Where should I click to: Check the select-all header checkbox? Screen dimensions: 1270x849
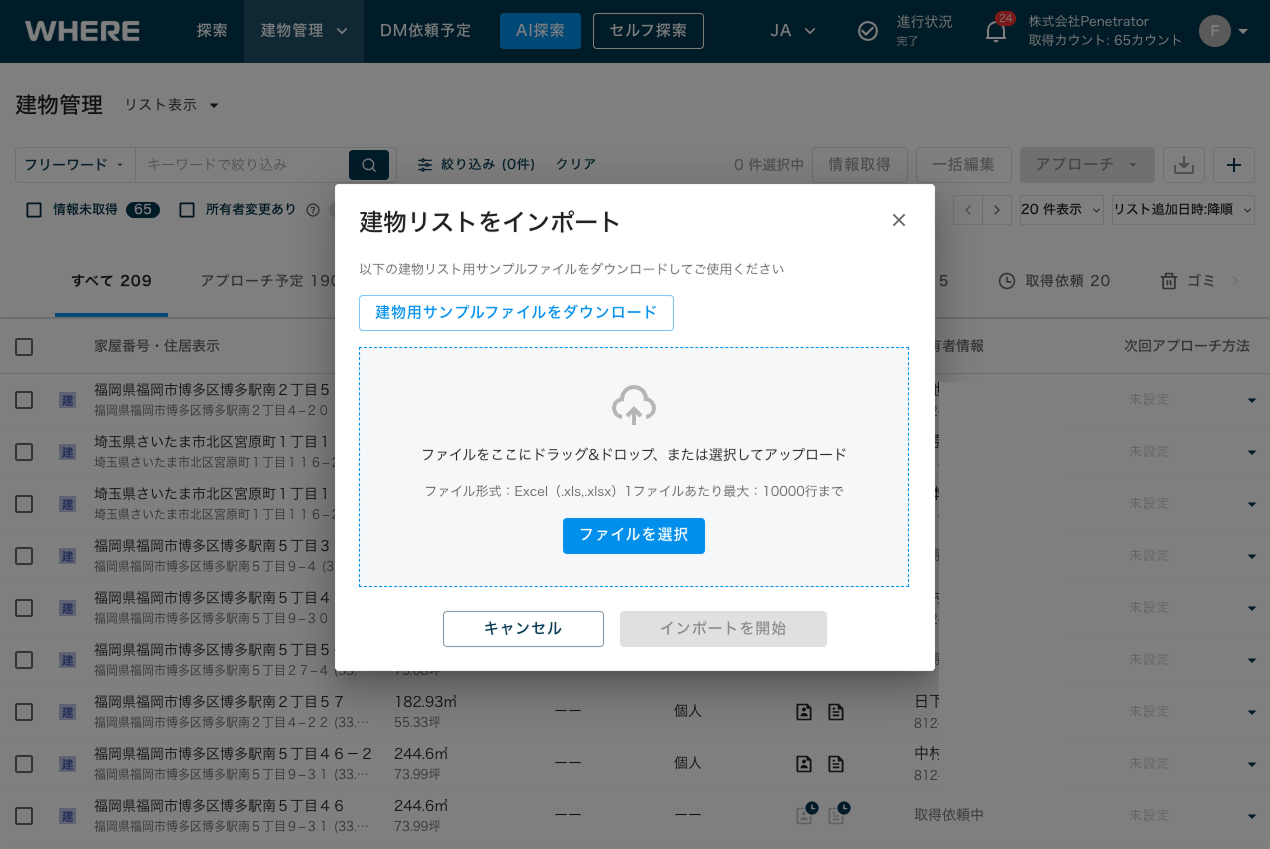24,347
